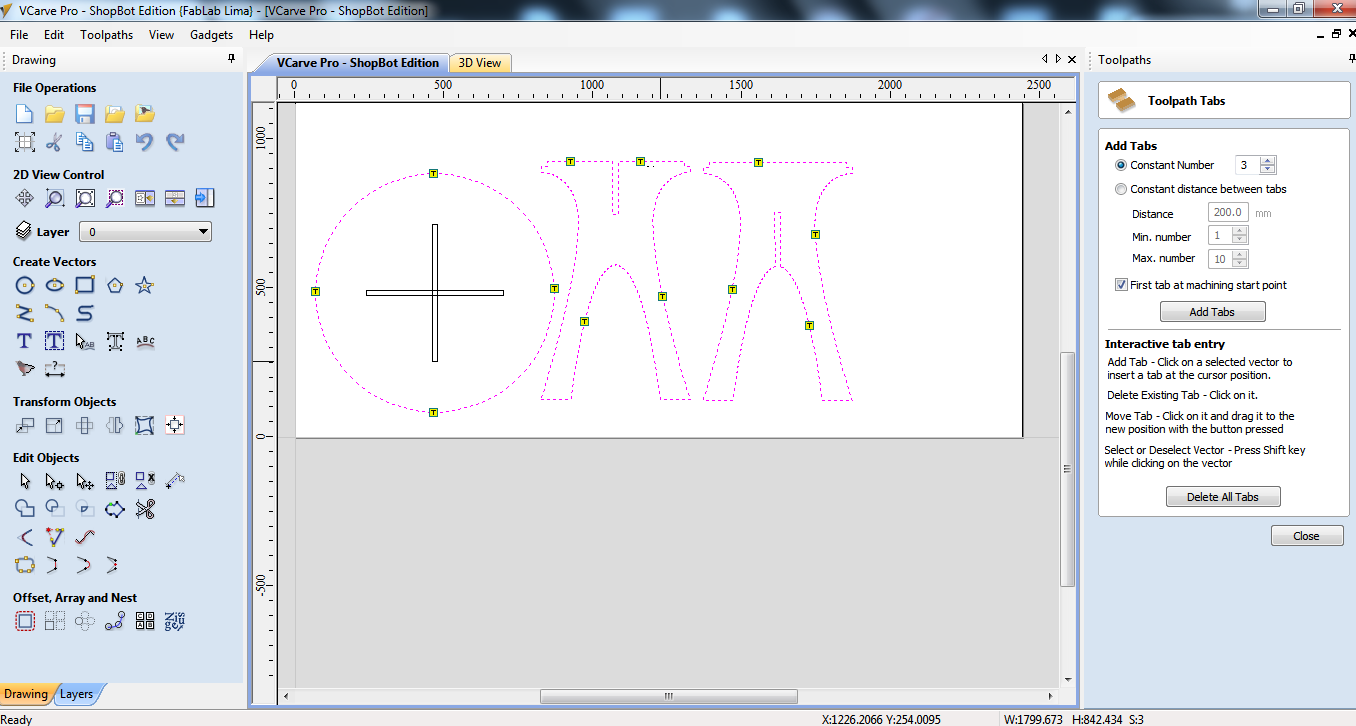The width and height of the screenshot is (1356, 726).
Task: Close the Toolpath Tabs form
Action: pos(1307,536)
